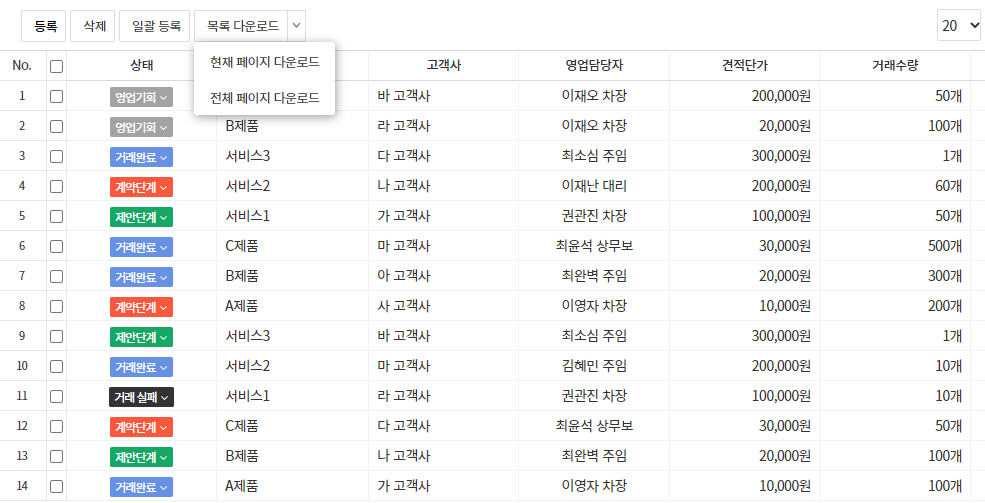The height and width of the screenshot is (503, 985).
Task: Click B제품 in row 2
Action: click(242, 126)
